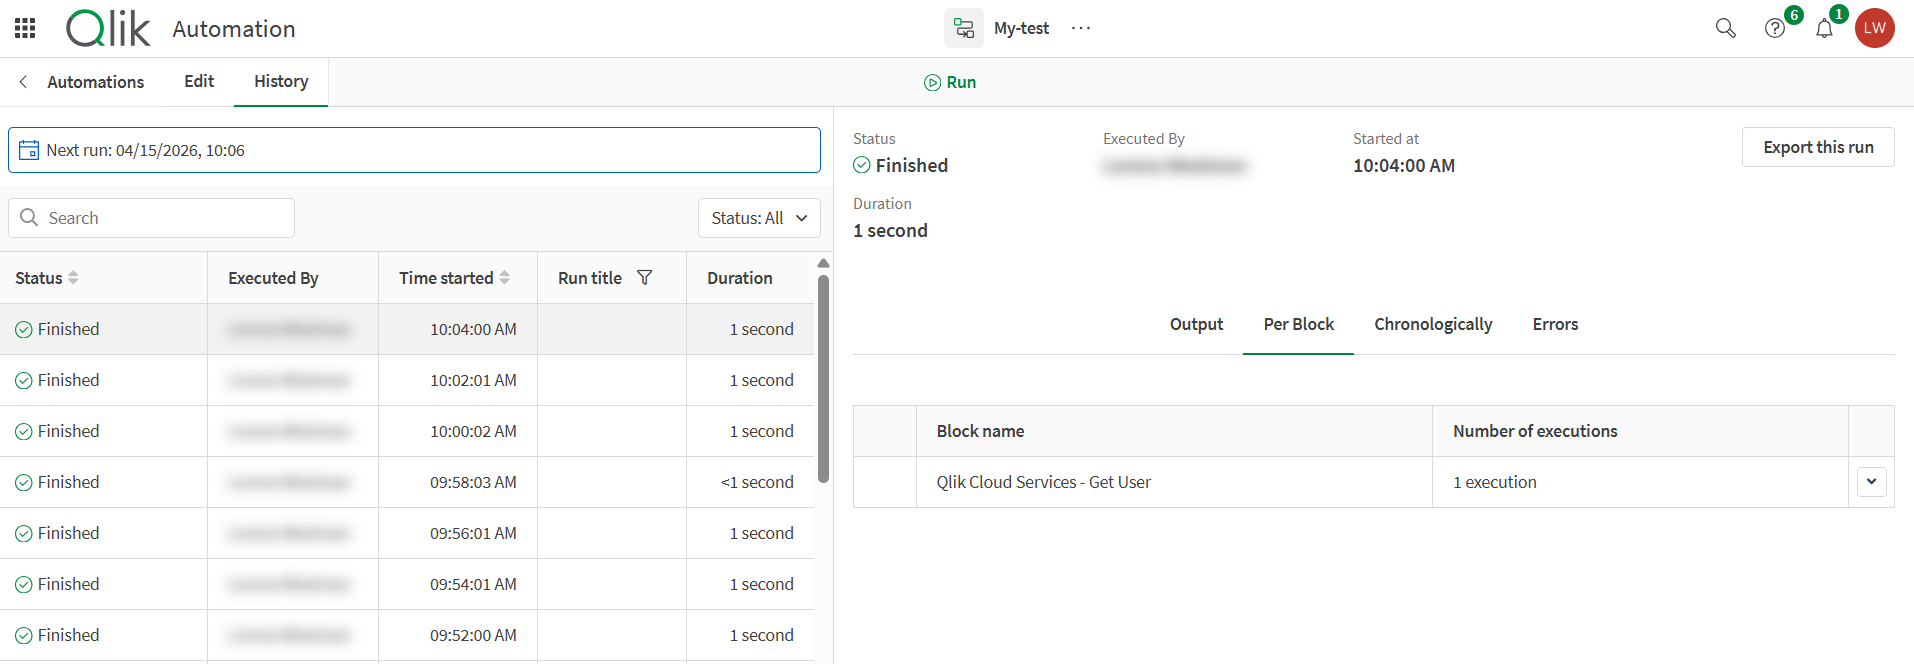Select the History tab

point(281,81)
